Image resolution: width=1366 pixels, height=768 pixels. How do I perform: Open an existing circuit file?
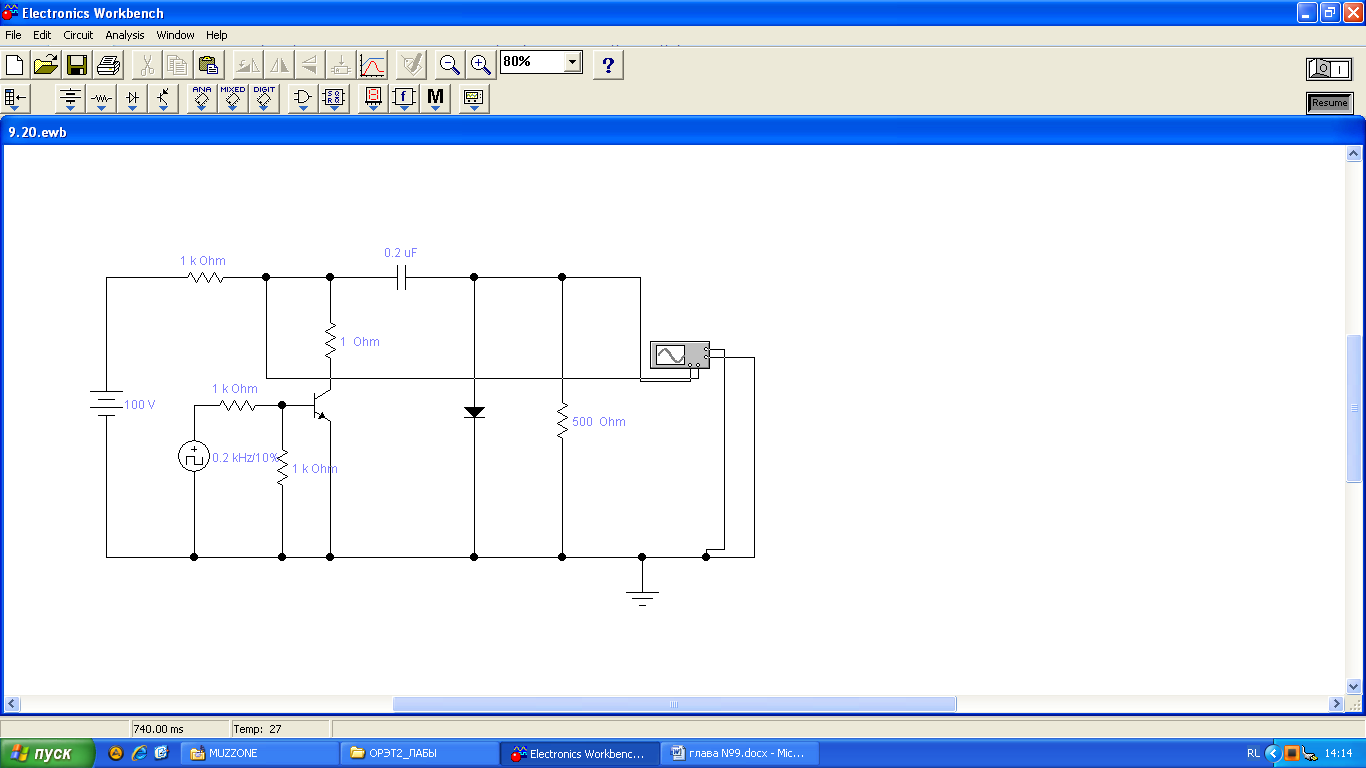click(x=46, y=65)
